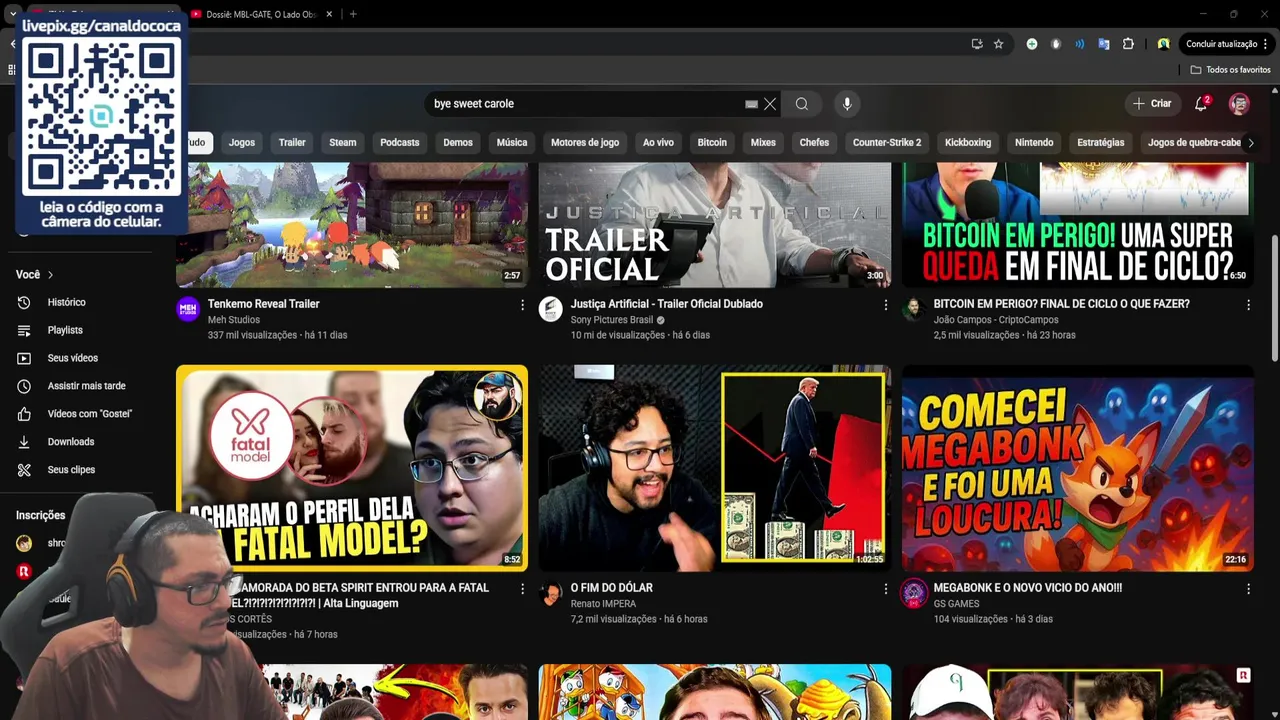Click the Concluir atualização button

click(x=1221, y=44)
